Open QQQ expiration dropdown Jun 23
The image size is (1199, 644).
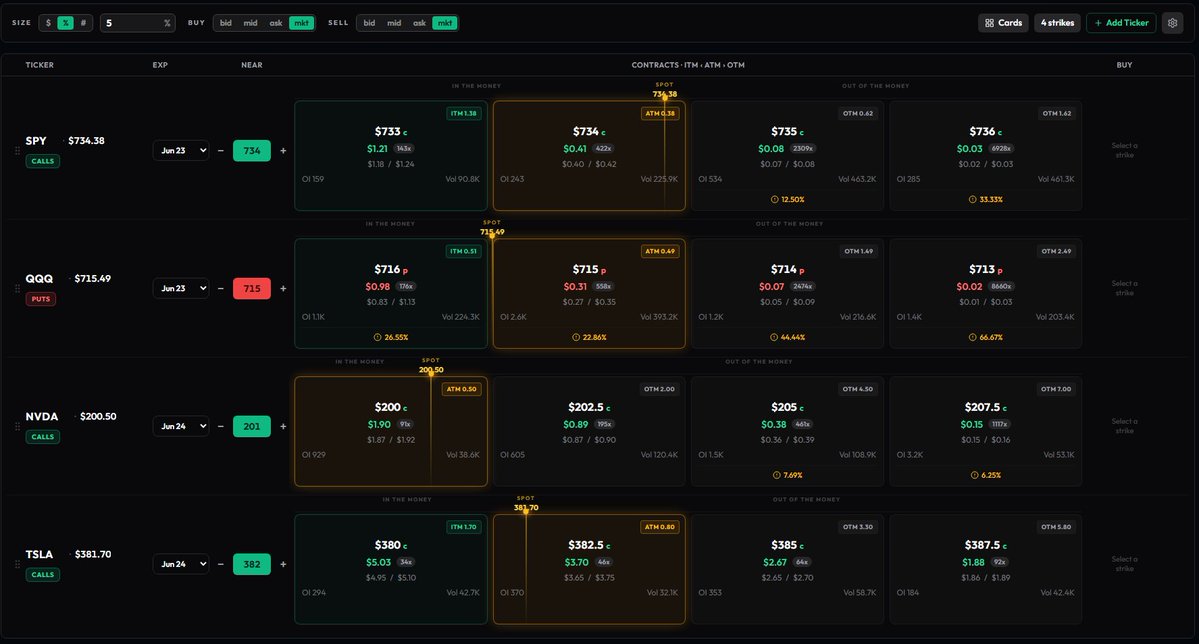180,288
